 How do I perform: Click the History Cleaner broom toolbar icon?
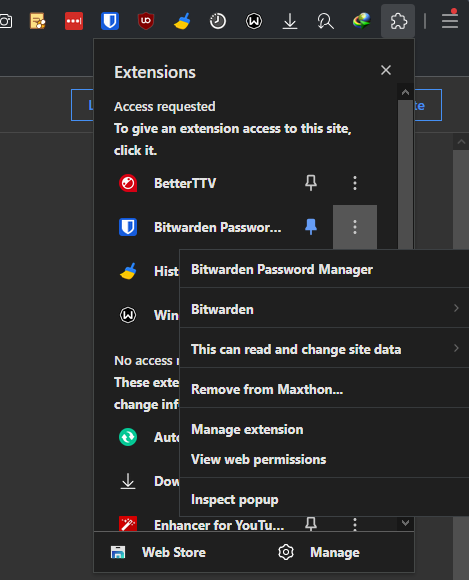182,21
